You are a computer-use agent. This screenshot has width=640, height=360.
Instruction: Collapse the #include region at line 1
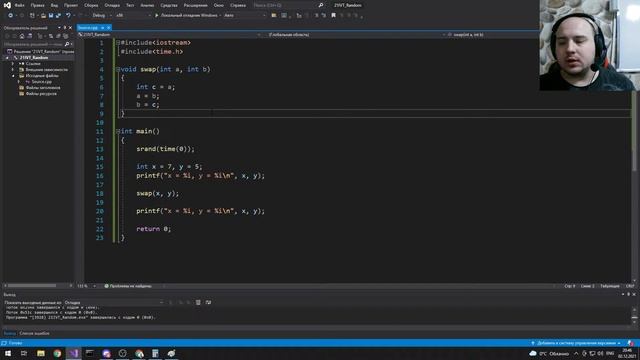pyautogui.click(x=118, y=42)
